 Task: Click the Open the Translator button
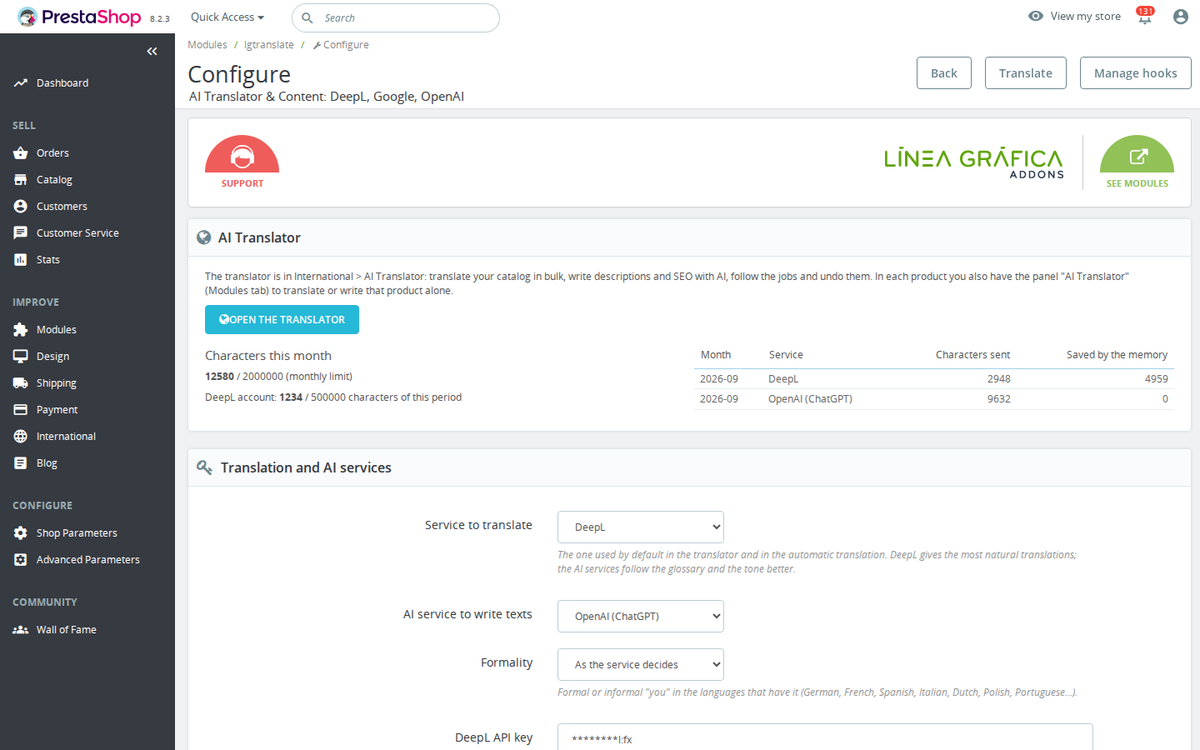click(282, 320)
